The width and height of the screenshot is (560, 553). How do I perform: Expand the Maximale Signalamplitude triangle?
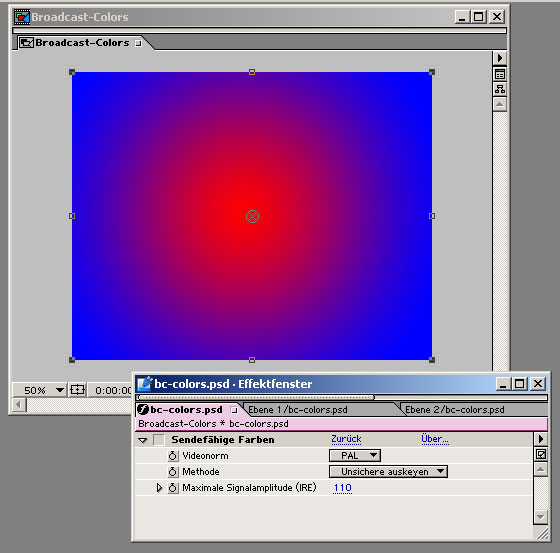pos(159,488)
